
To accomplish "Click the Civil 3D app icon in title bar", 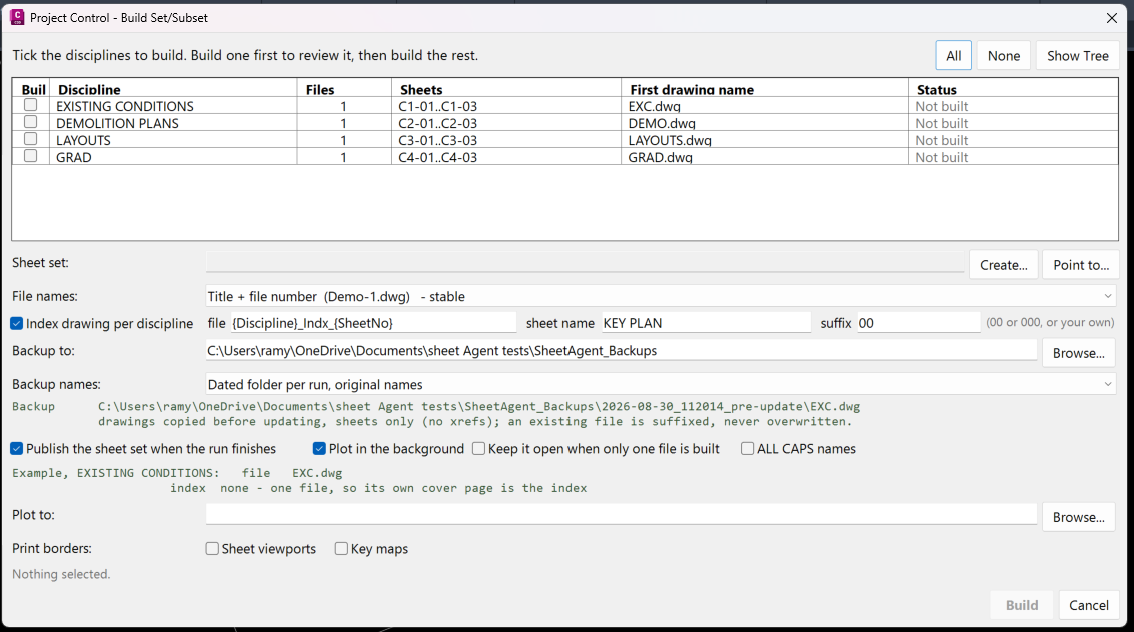I will click(x=17, y=17).
